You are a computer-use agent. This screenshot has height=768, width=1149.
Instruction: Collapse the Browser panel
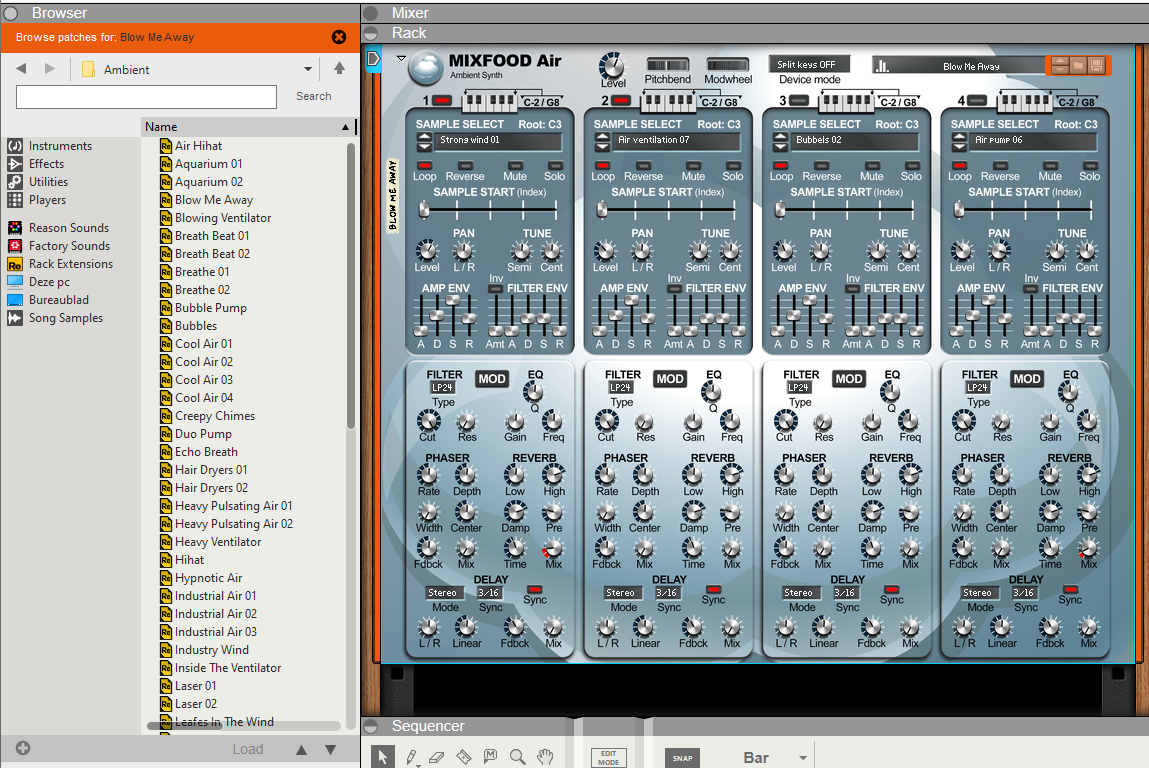pyautogui.click(x=10, y=12)
